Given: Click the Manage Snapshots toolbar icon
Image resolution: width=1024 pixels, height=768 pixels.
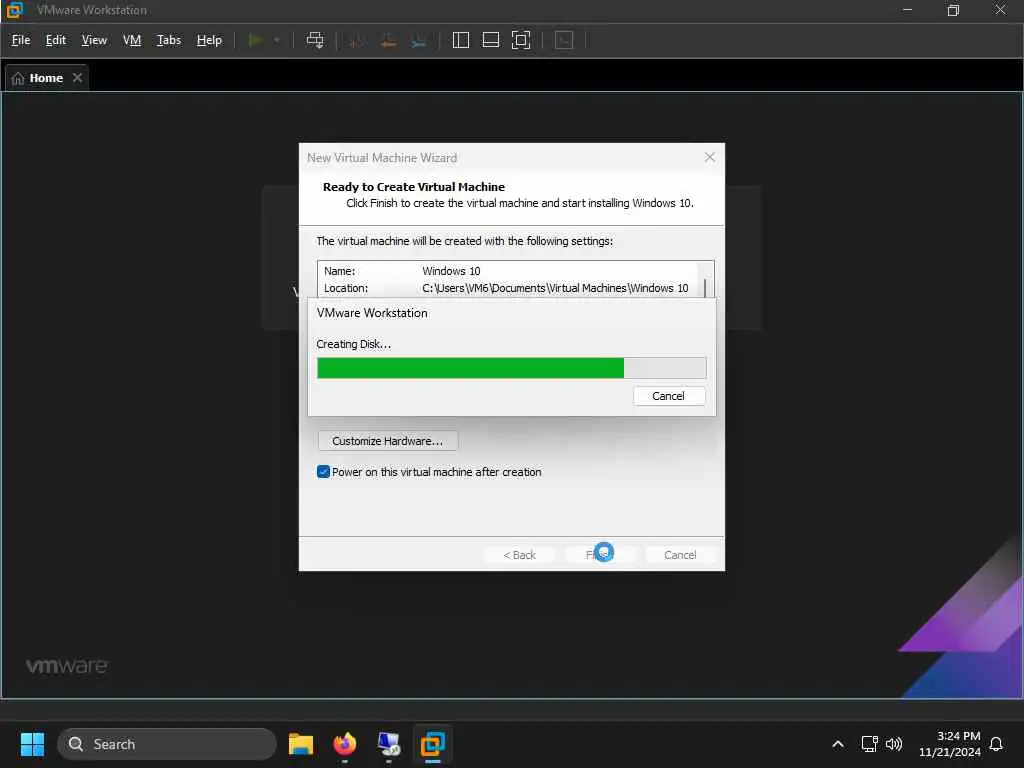Looking at the screenshot, I should pyautogui.click(x=419, y=40).
